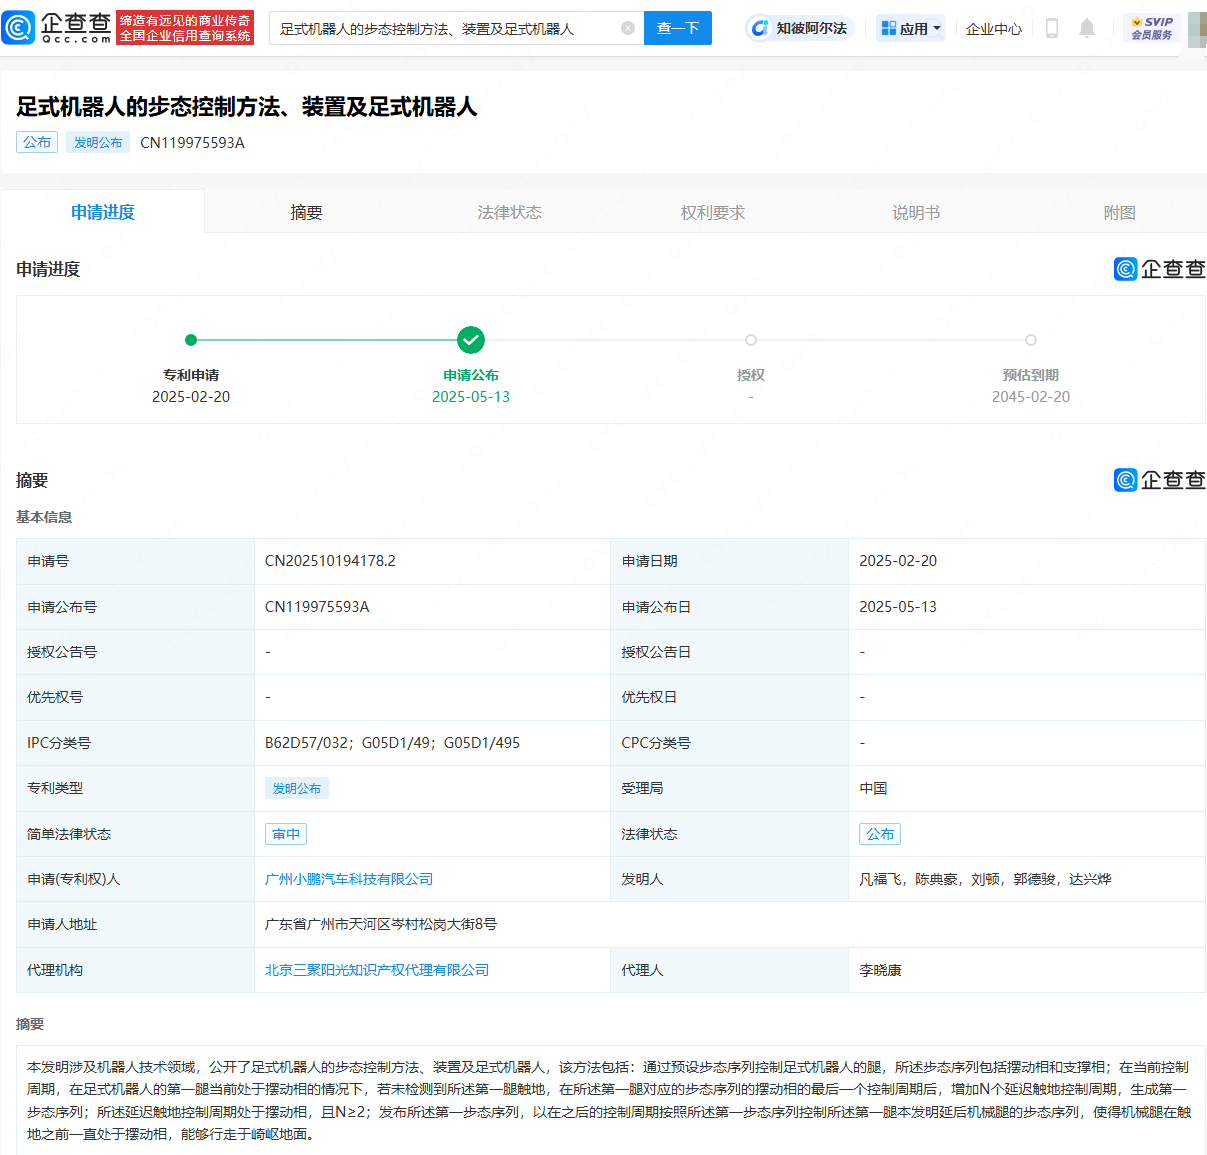Open applicant 广州小鹏汽车科技有限公司 link
Image resolution: width=1207 pixels, height=1155 pixels.
click(x=349, y=879)
